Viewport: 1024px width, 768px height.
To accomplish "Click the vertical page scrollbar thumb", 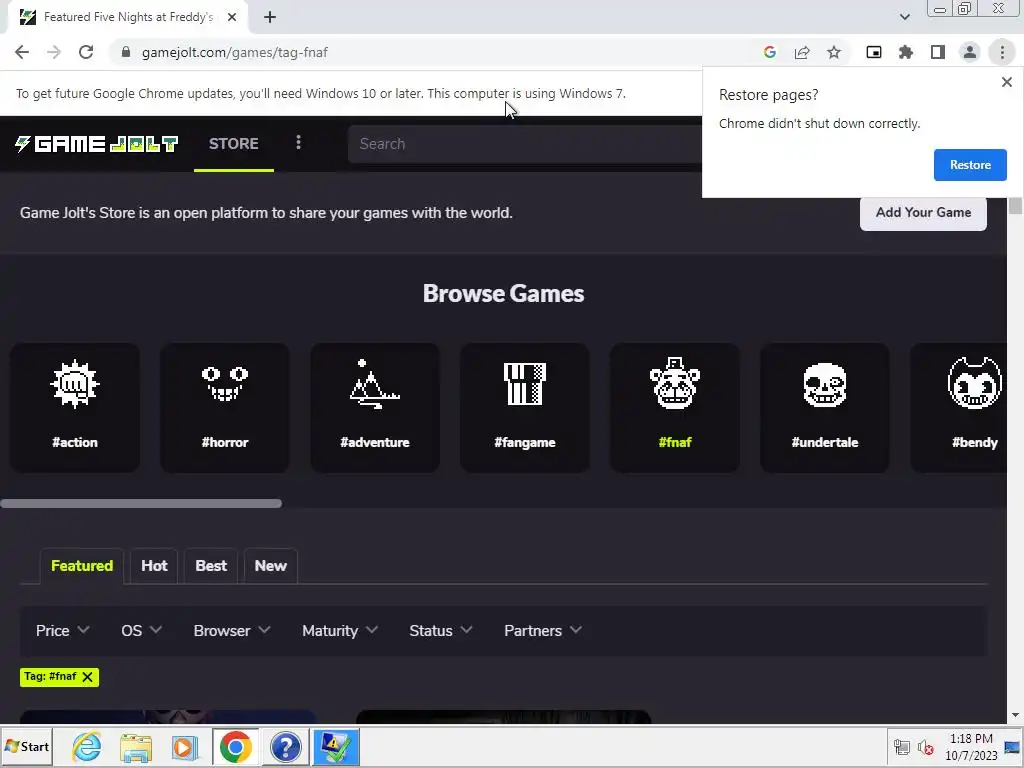I will click(x=1015, y=206).
